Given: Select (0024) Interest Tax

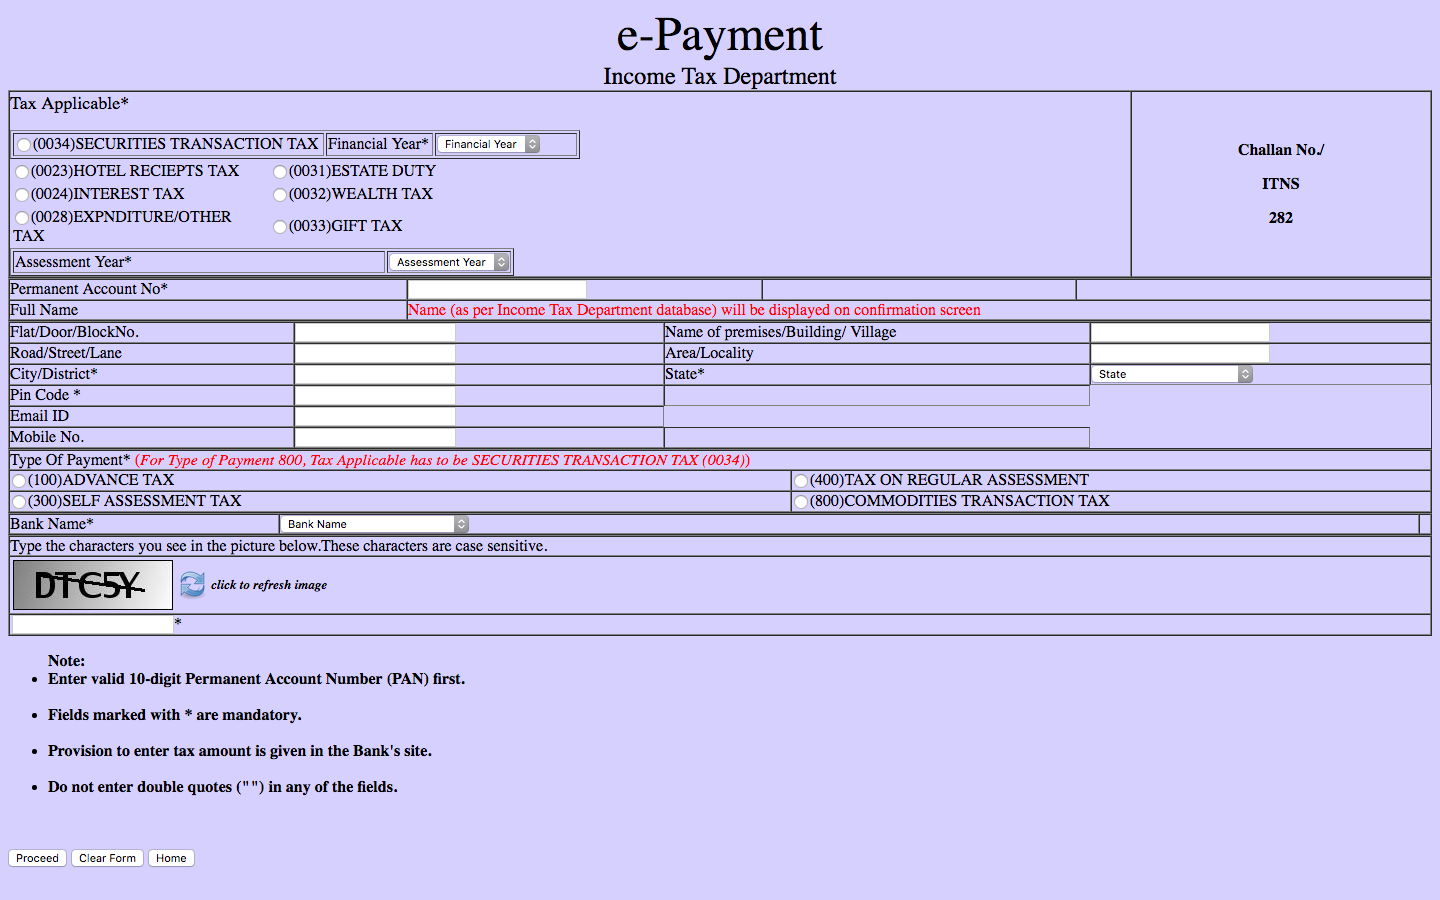Looking at the screenshot, I should coord(22,194).
